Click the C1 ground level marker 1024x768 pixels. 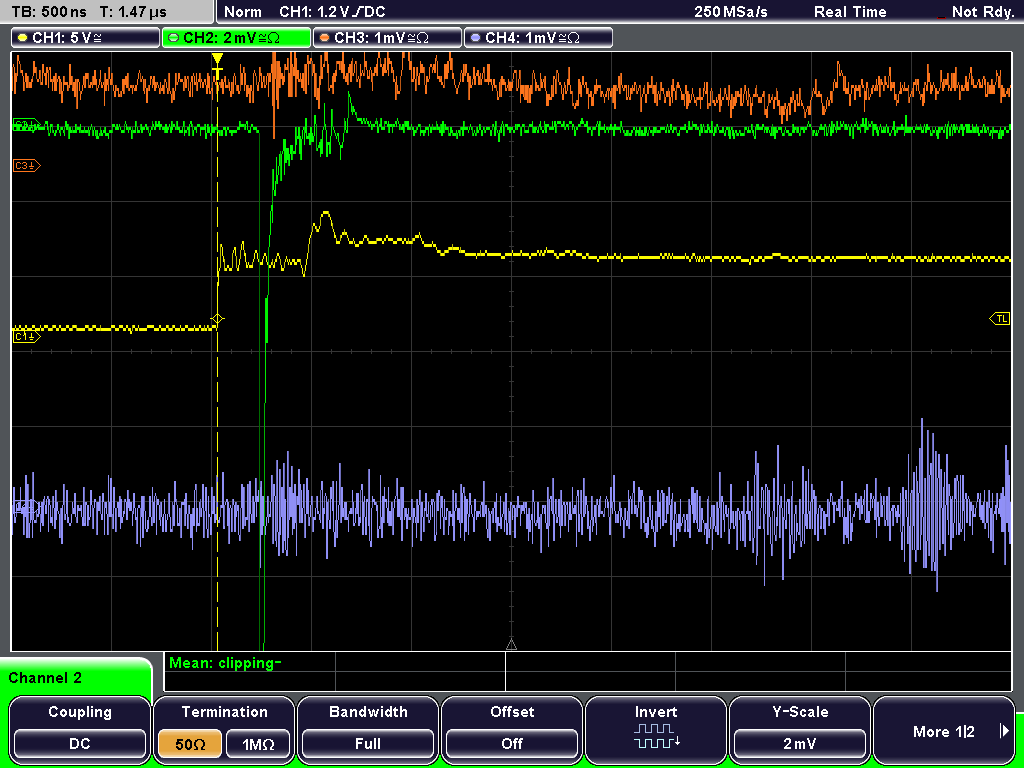(x=26, y=336)
